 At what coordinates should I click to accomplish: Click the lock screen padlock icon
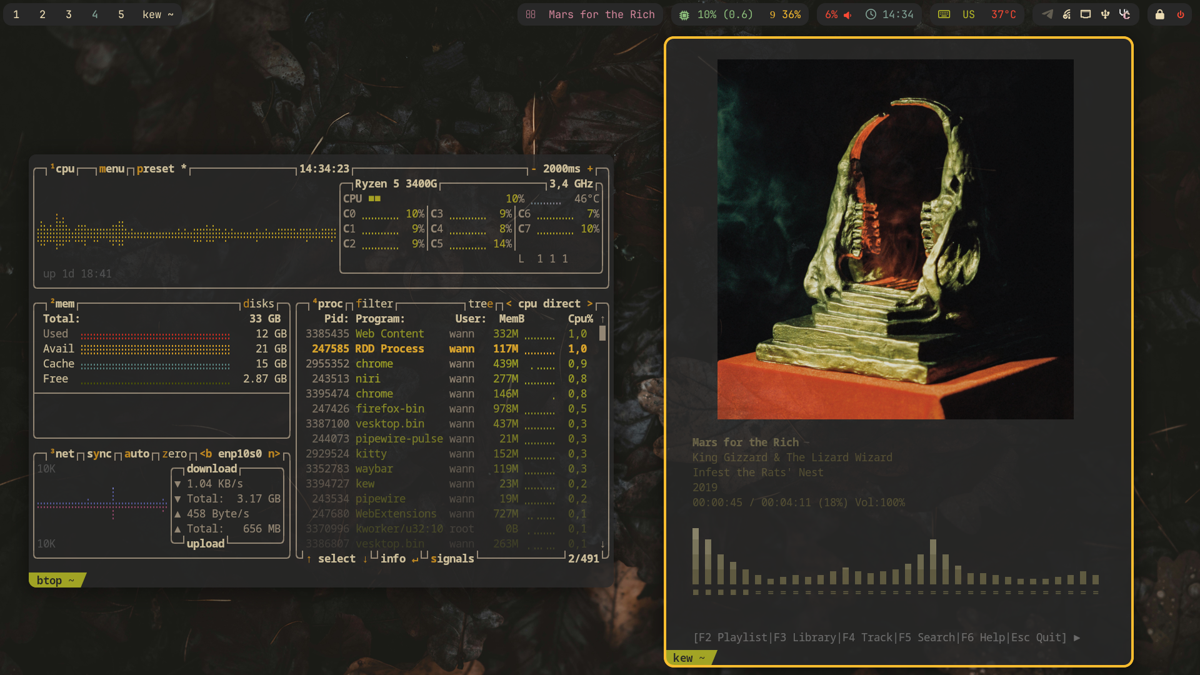pyautogui.click(x=1160, y=15)
